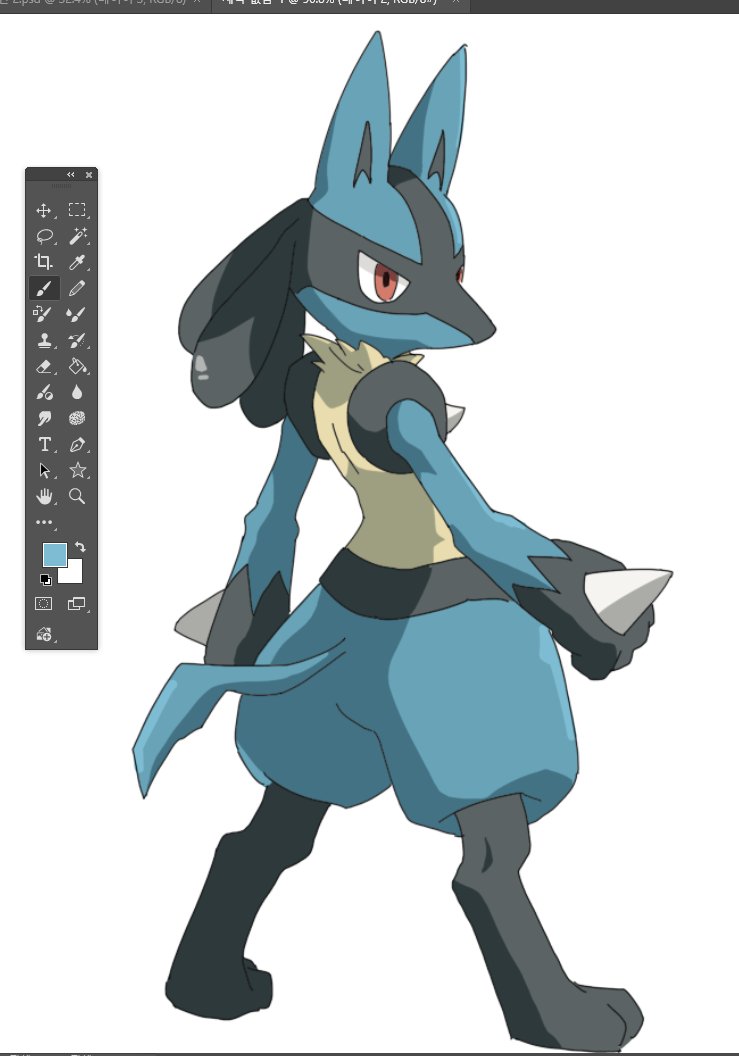Image resolution: width=739 pixels, height=1056 pixels.
Task: Select the Eyedropper tool
Action: coord(77,262)
